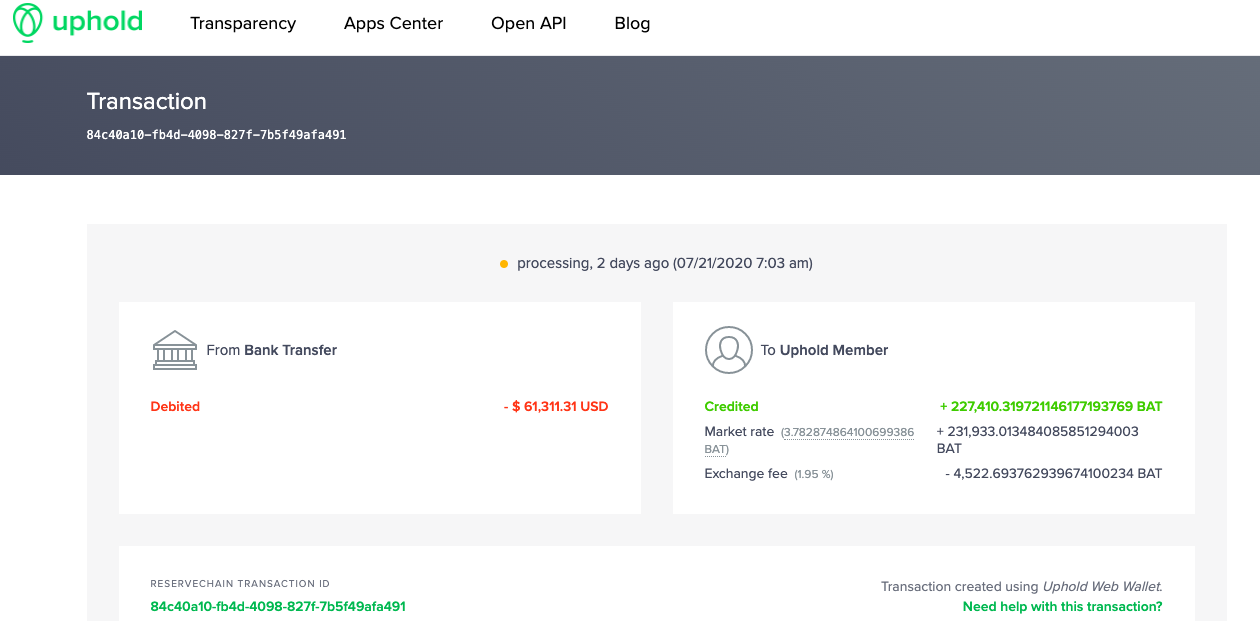This screenshot has width=1260, height=621.
Task: Click the debited amount $61,311.31 USD
Action: click(556, 406)
